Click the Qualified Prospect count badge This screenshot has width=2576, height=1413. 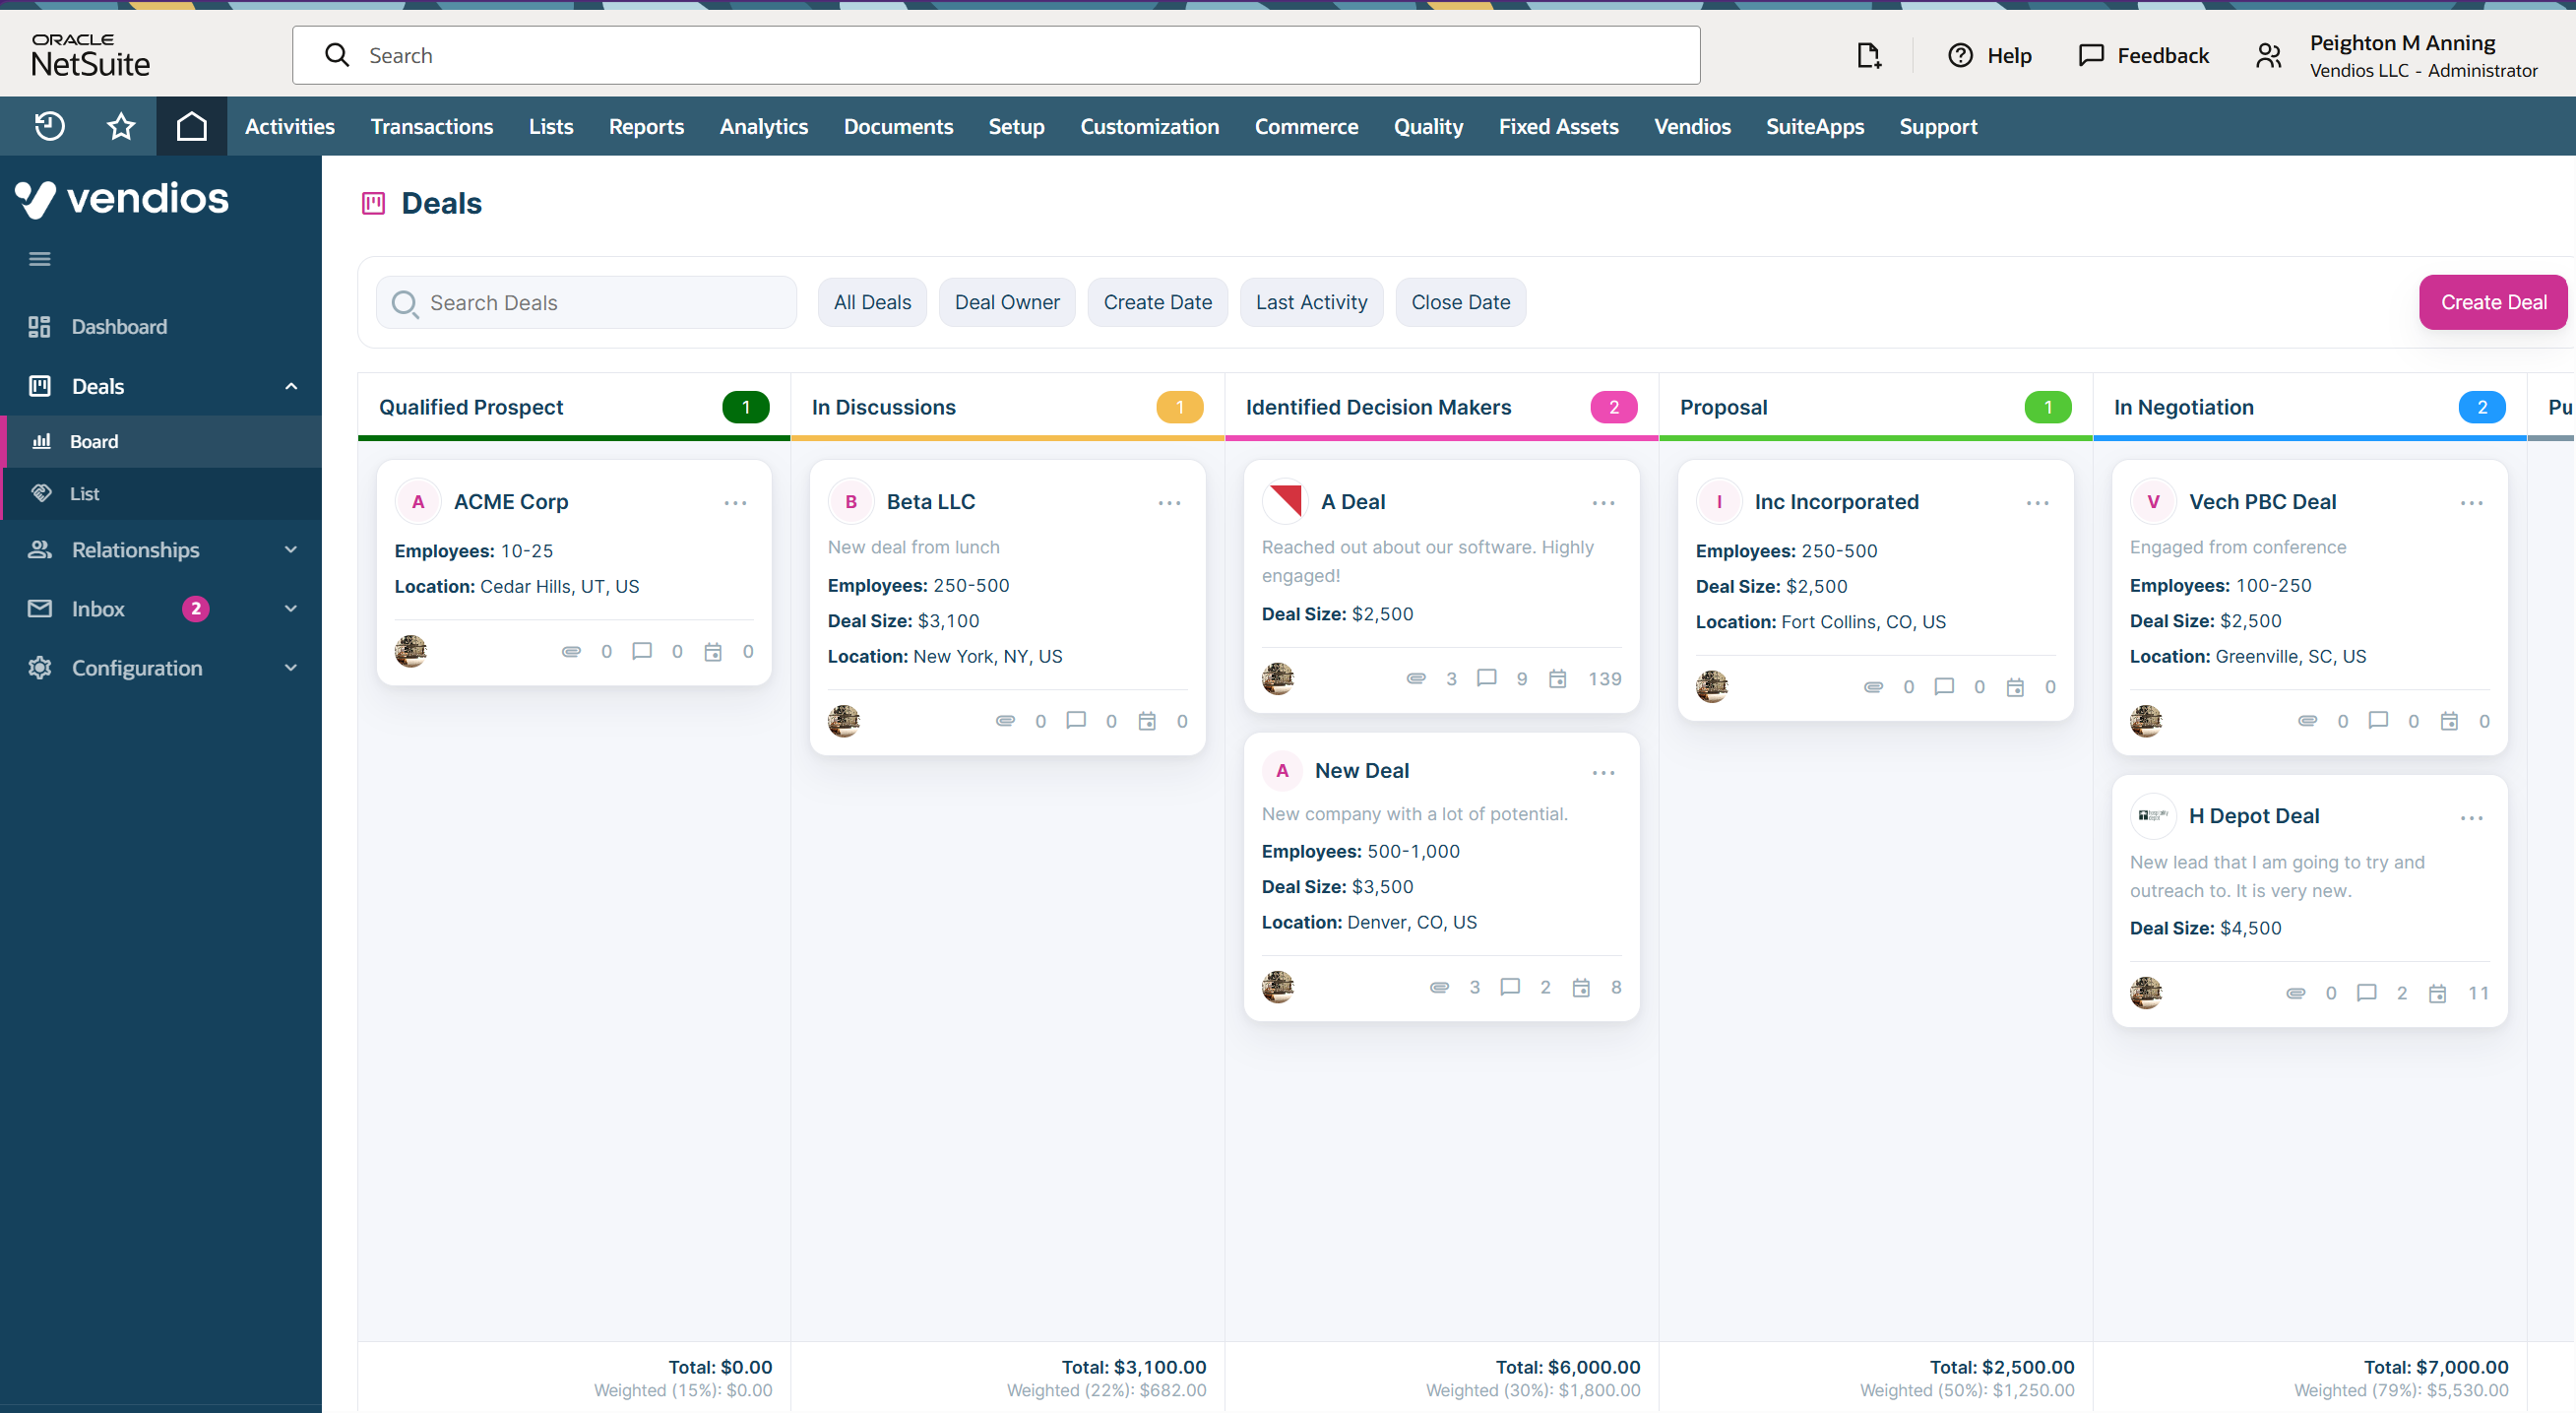click(745, 407)
